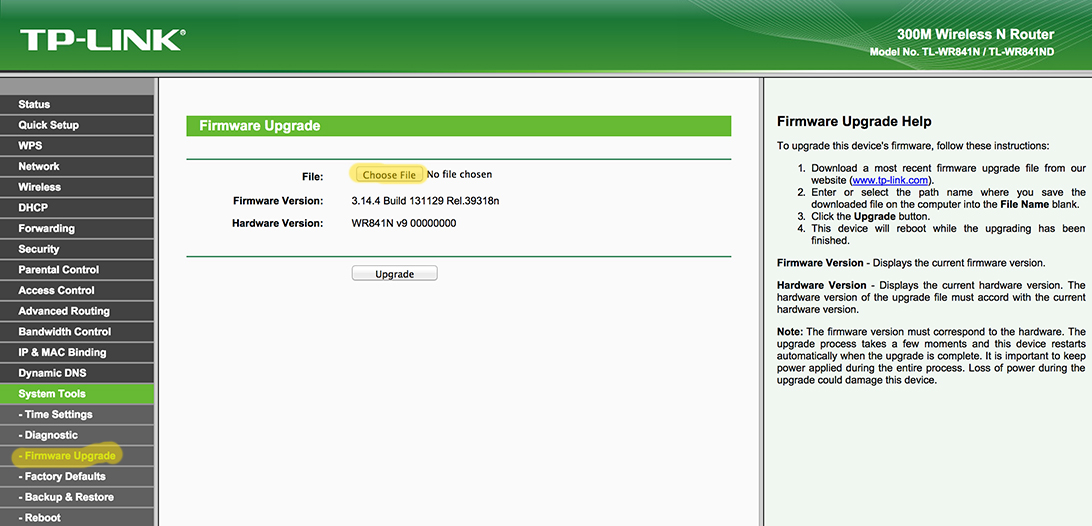Open Backup & Restore submenu item
Screen dimensions: 1092x526
(x=68, y=497)
